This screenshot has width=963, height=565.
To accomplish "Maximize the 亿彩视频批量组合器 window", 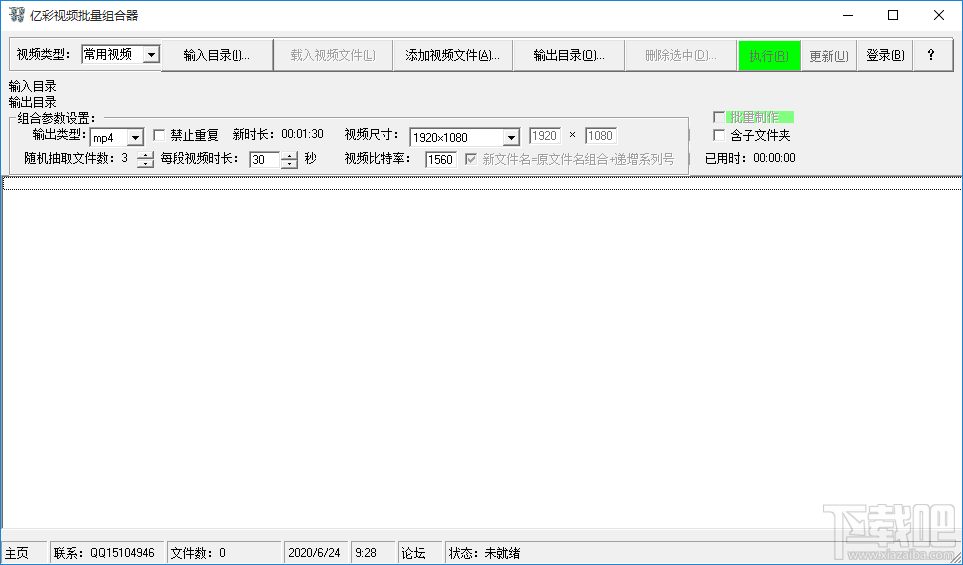I will [x=893, y=15].
